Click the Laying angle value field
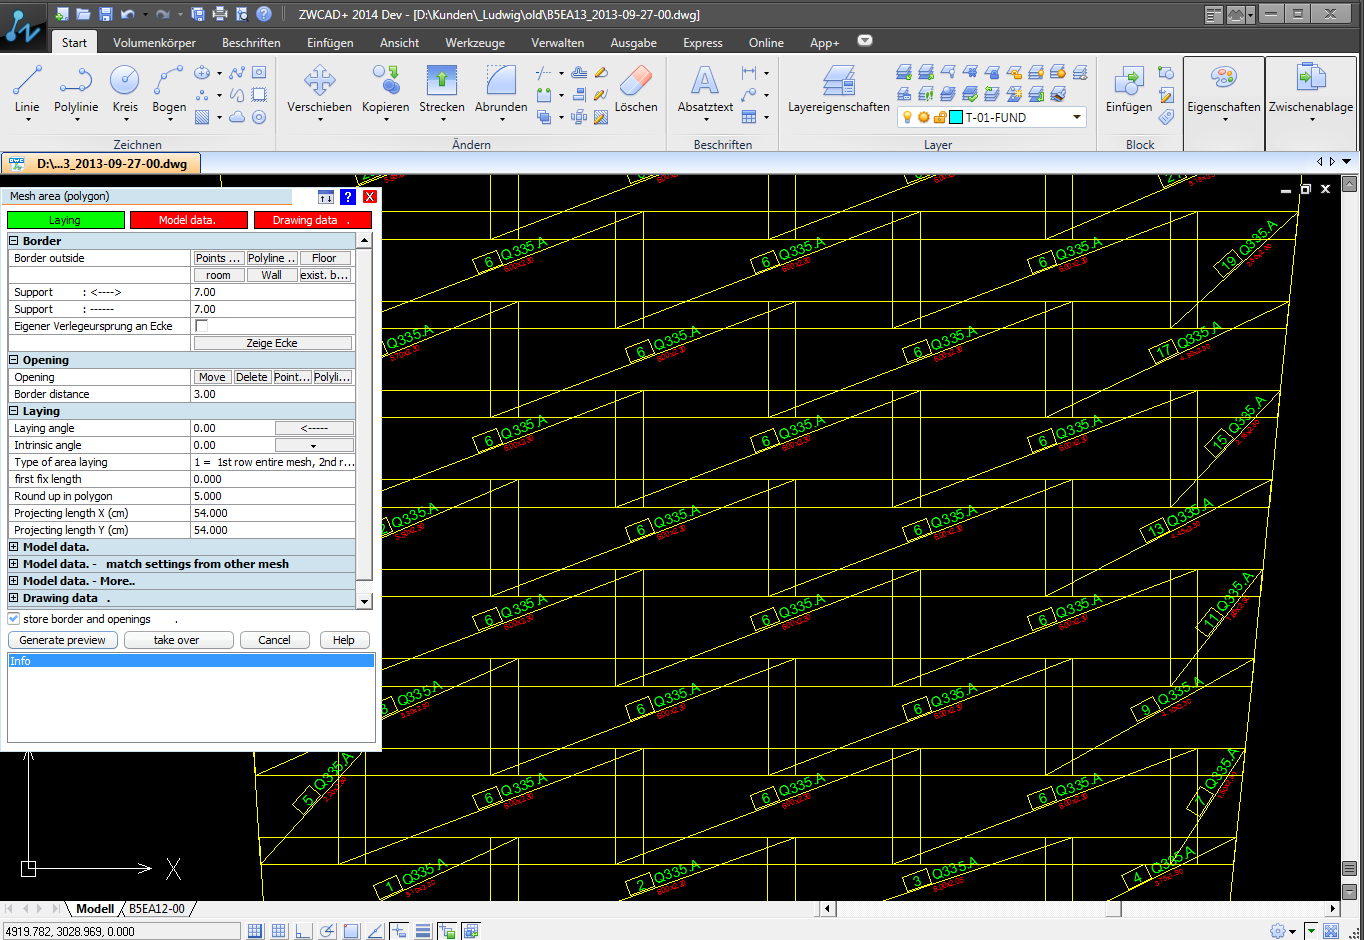The width and height of the screenshot is (1364, 940). 232,428
